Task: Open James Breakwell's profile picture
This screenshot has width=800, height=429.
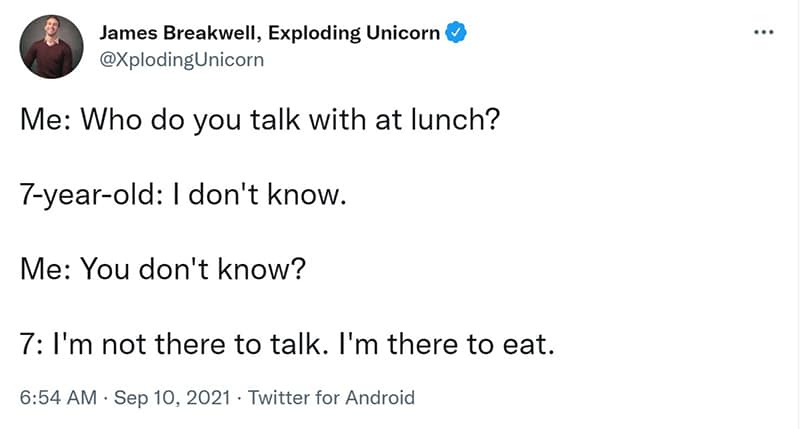Action: click(x=51, y=46)
